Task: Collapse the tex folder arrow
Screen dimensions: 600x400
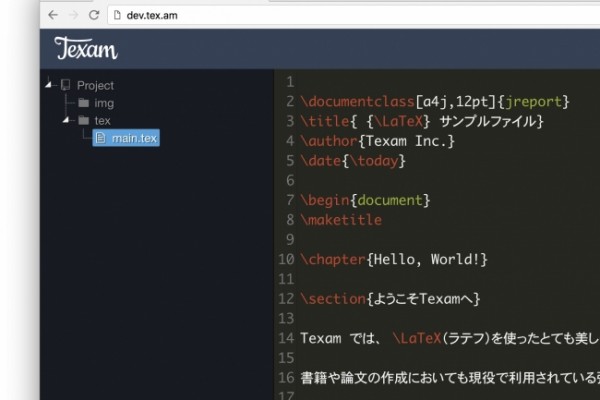Action: point(66,120)
